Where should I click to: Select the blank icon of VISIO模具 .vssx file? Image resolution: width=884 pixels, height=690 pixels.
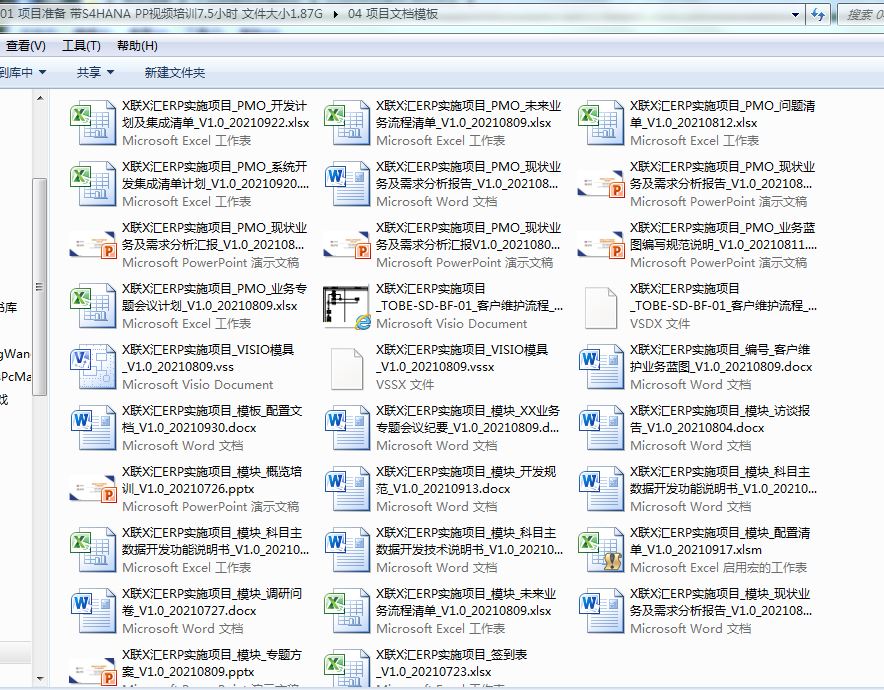point(347,366)
